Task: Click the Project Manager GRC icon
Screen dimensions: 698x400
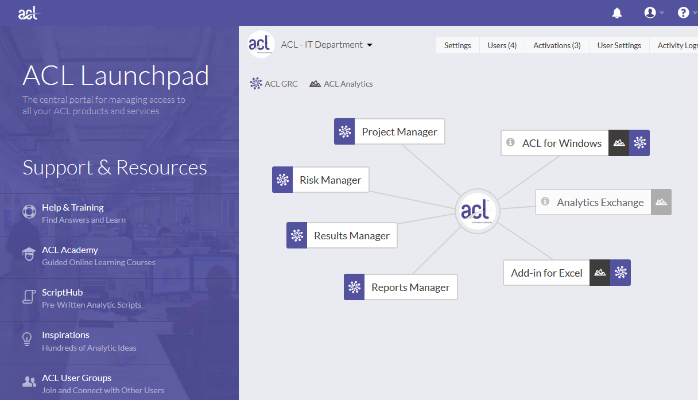Action: [x=345, y=131]
